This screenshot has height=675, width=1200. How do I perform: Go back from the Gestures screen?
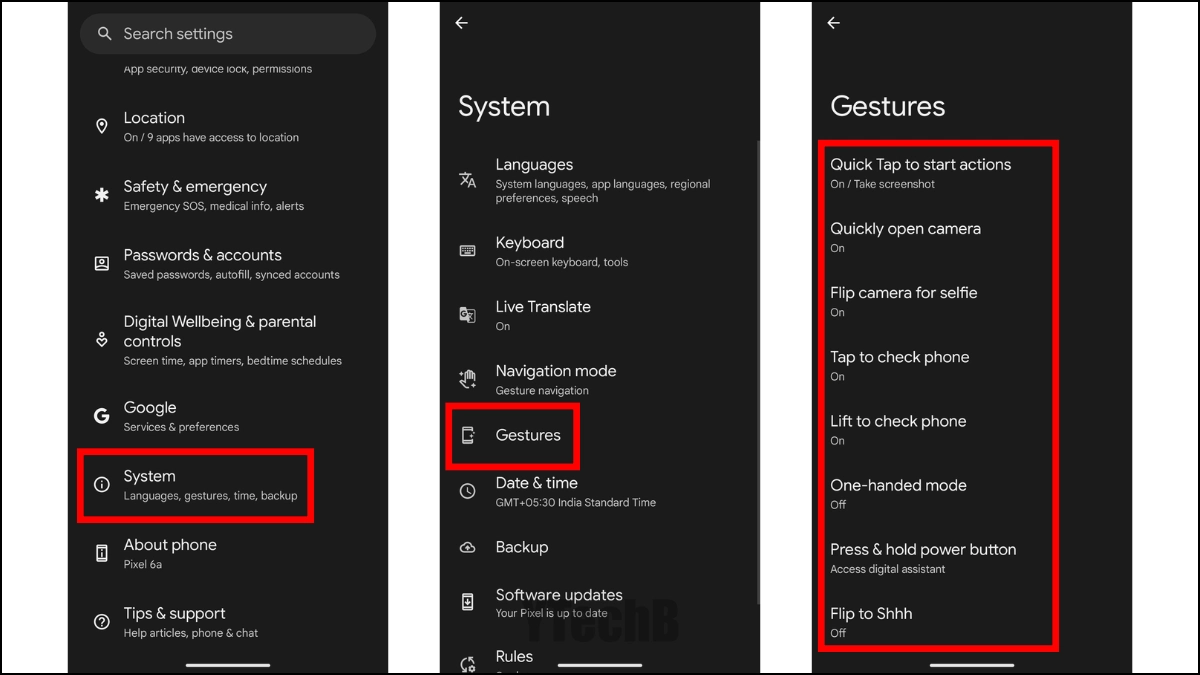[833, 23]
